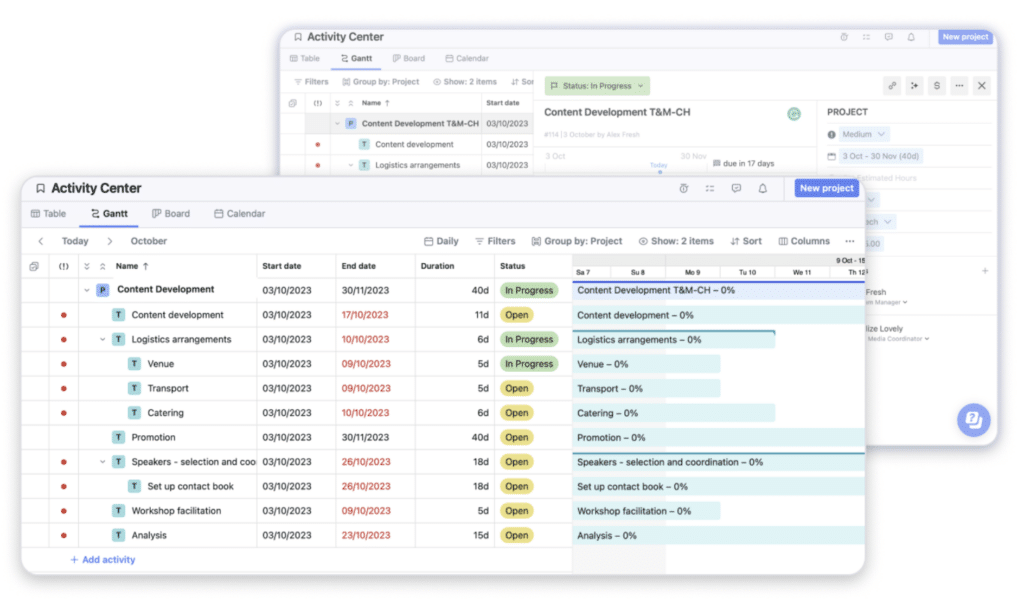Click the bookmark icon beside Activity Center
This screenshot has width=1024, height=609.
tap(40, 188)
